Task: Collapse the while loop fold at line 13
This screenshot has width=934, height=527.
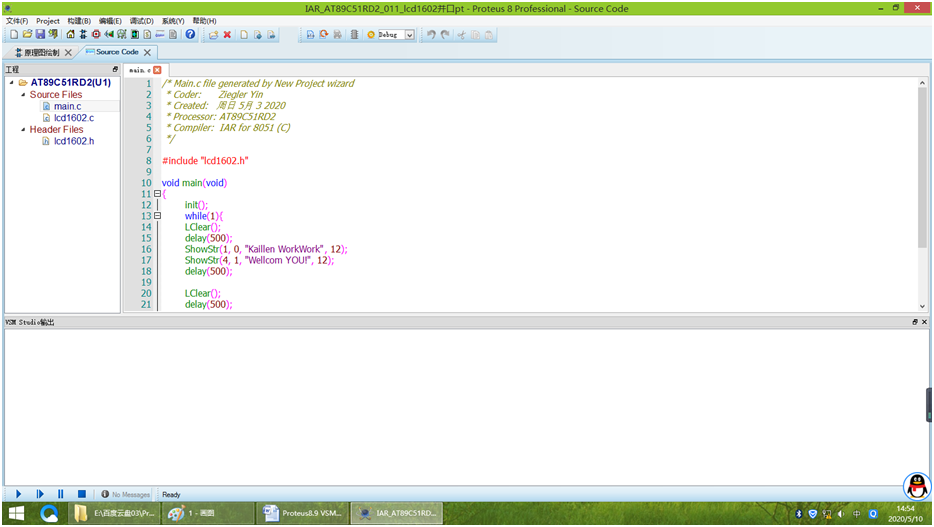Action: click(x=157, y=216)
